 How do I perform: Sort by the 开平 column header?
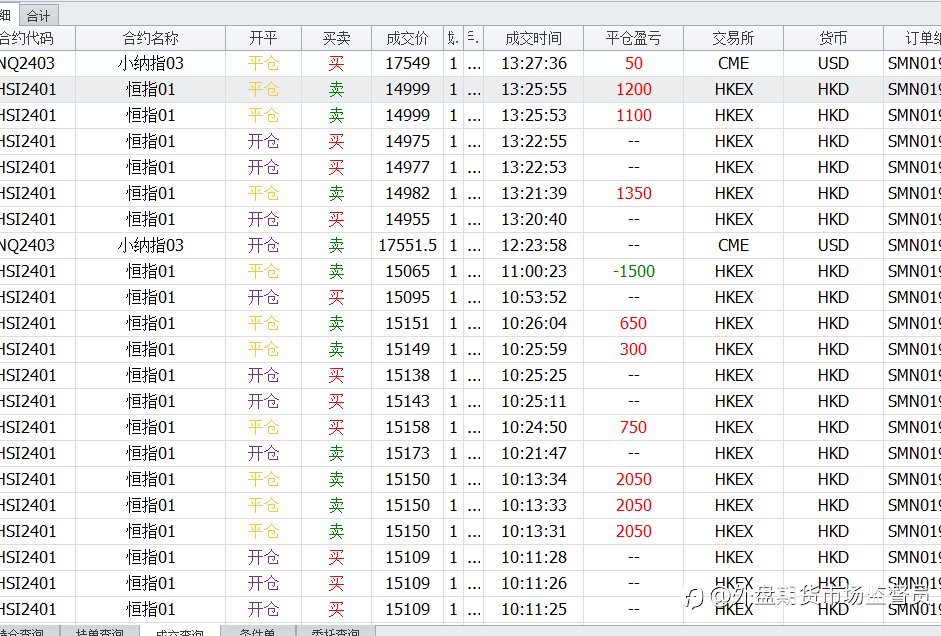(263, 38)
